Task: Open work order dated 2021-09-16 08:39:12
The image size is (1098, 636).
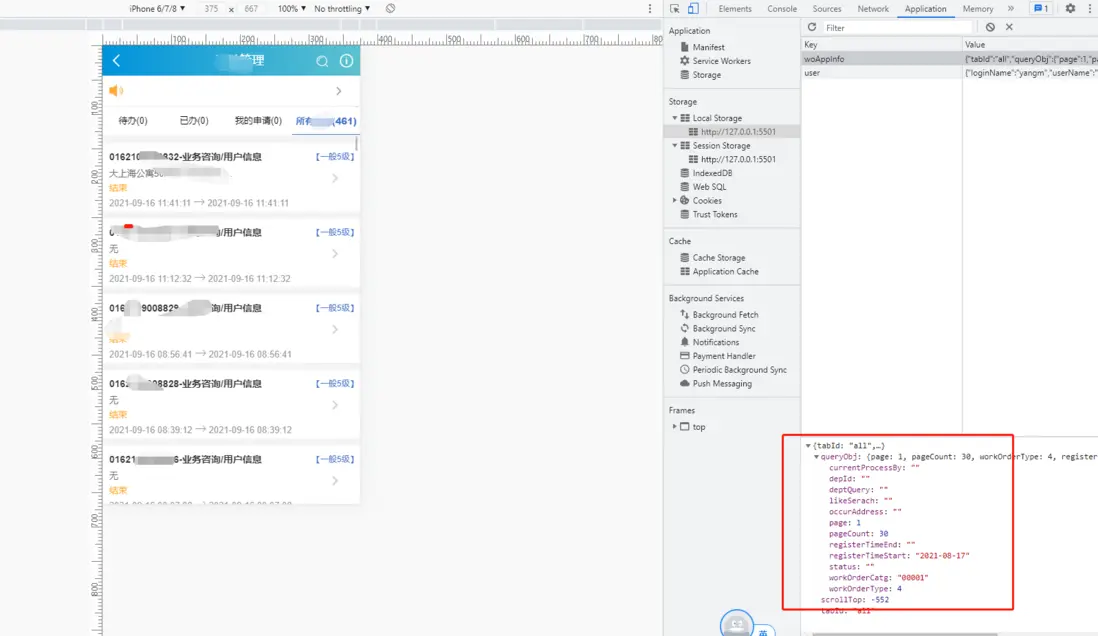Action: tap(231, 406)
